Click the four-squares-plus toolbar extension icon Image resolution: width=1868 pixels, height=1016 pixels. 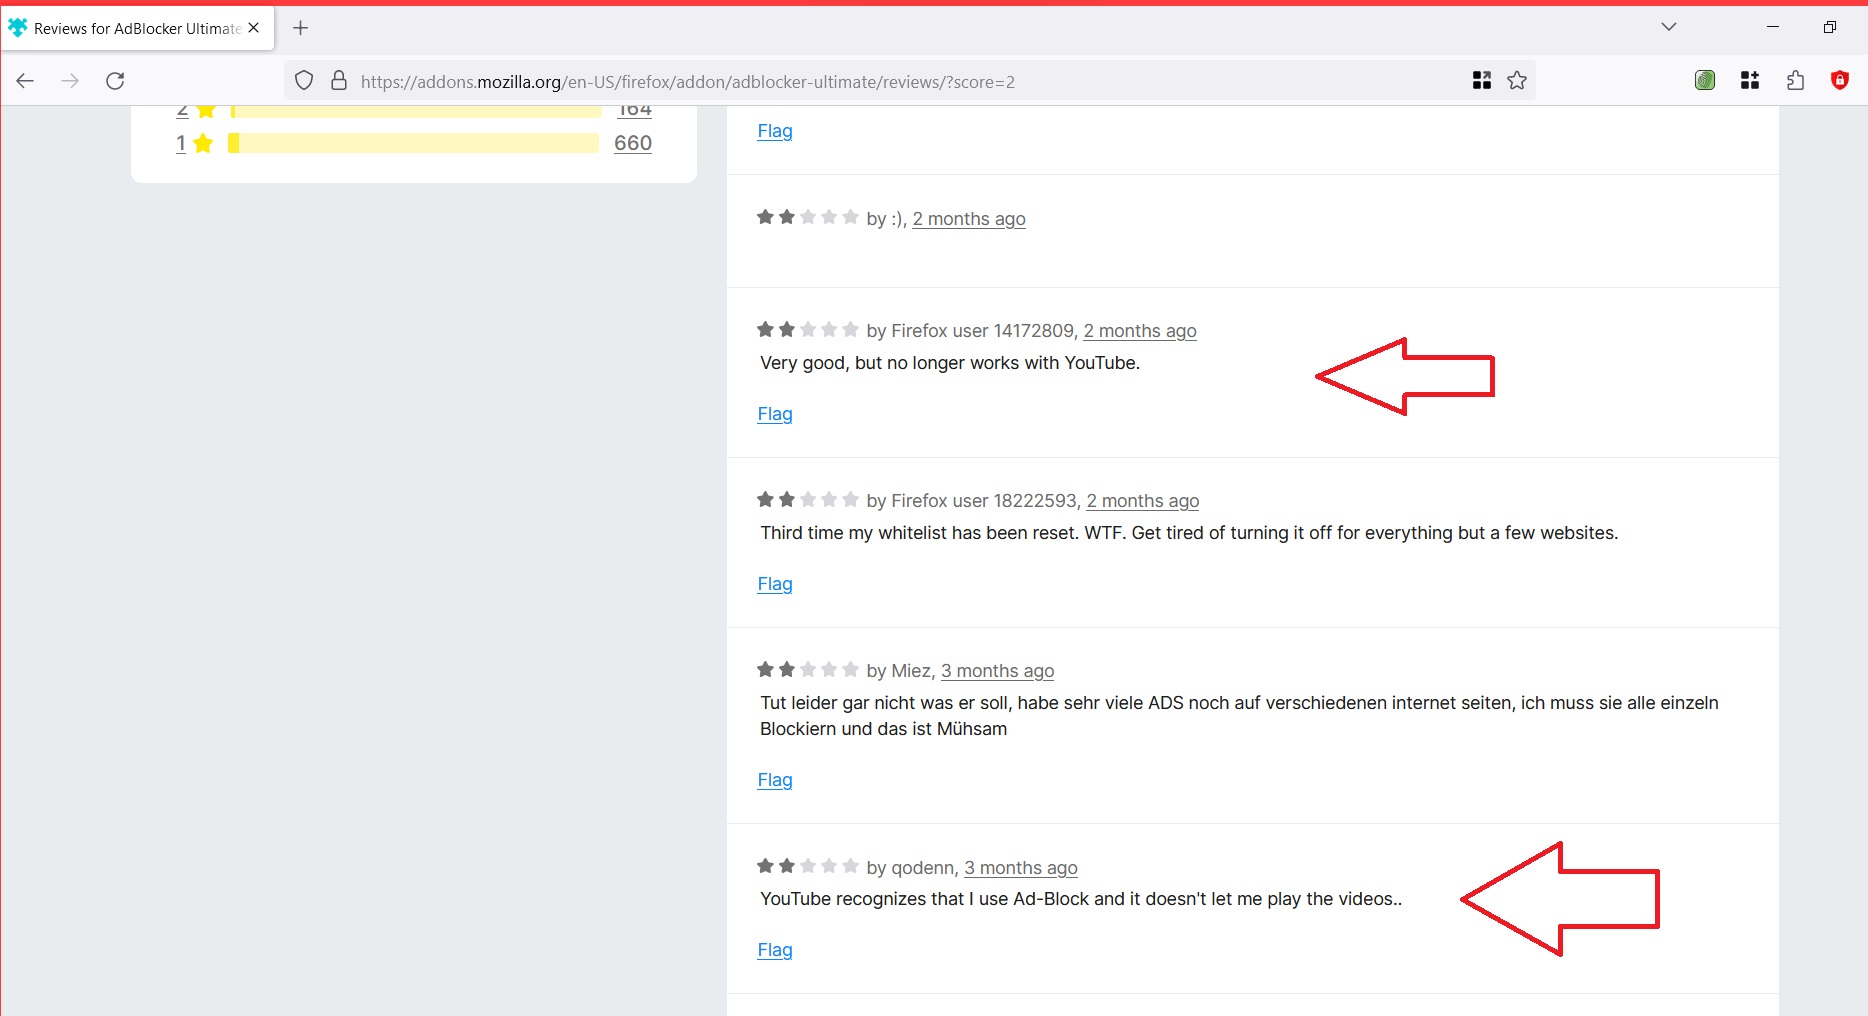[x=1750, y=81]
